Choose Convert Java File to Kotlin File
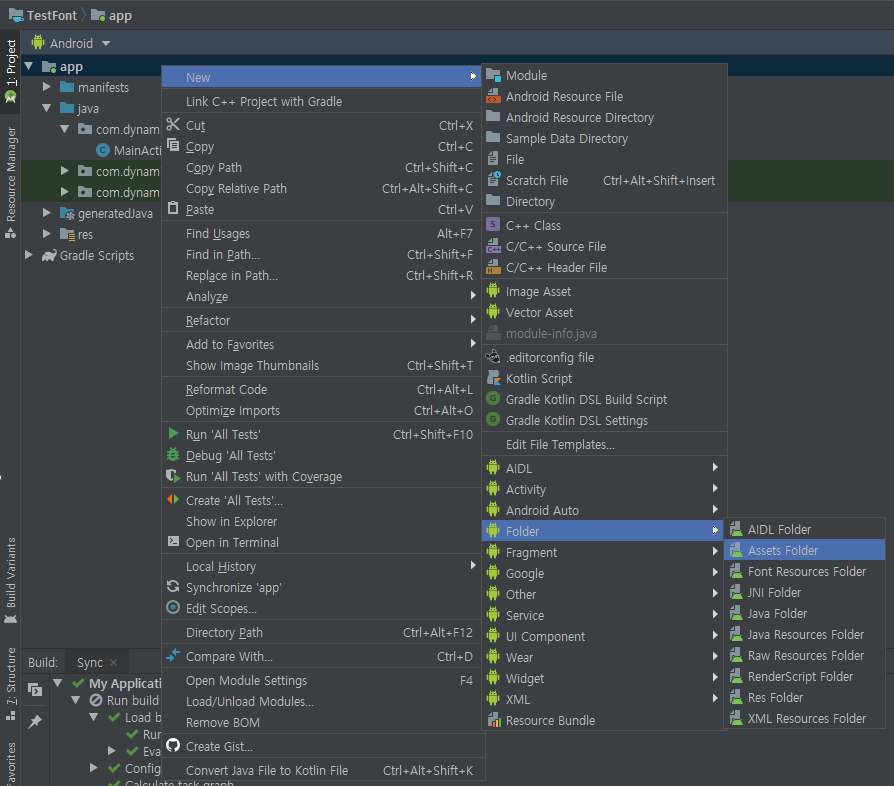Screen dimensions: 894x786 pos(322,770)
